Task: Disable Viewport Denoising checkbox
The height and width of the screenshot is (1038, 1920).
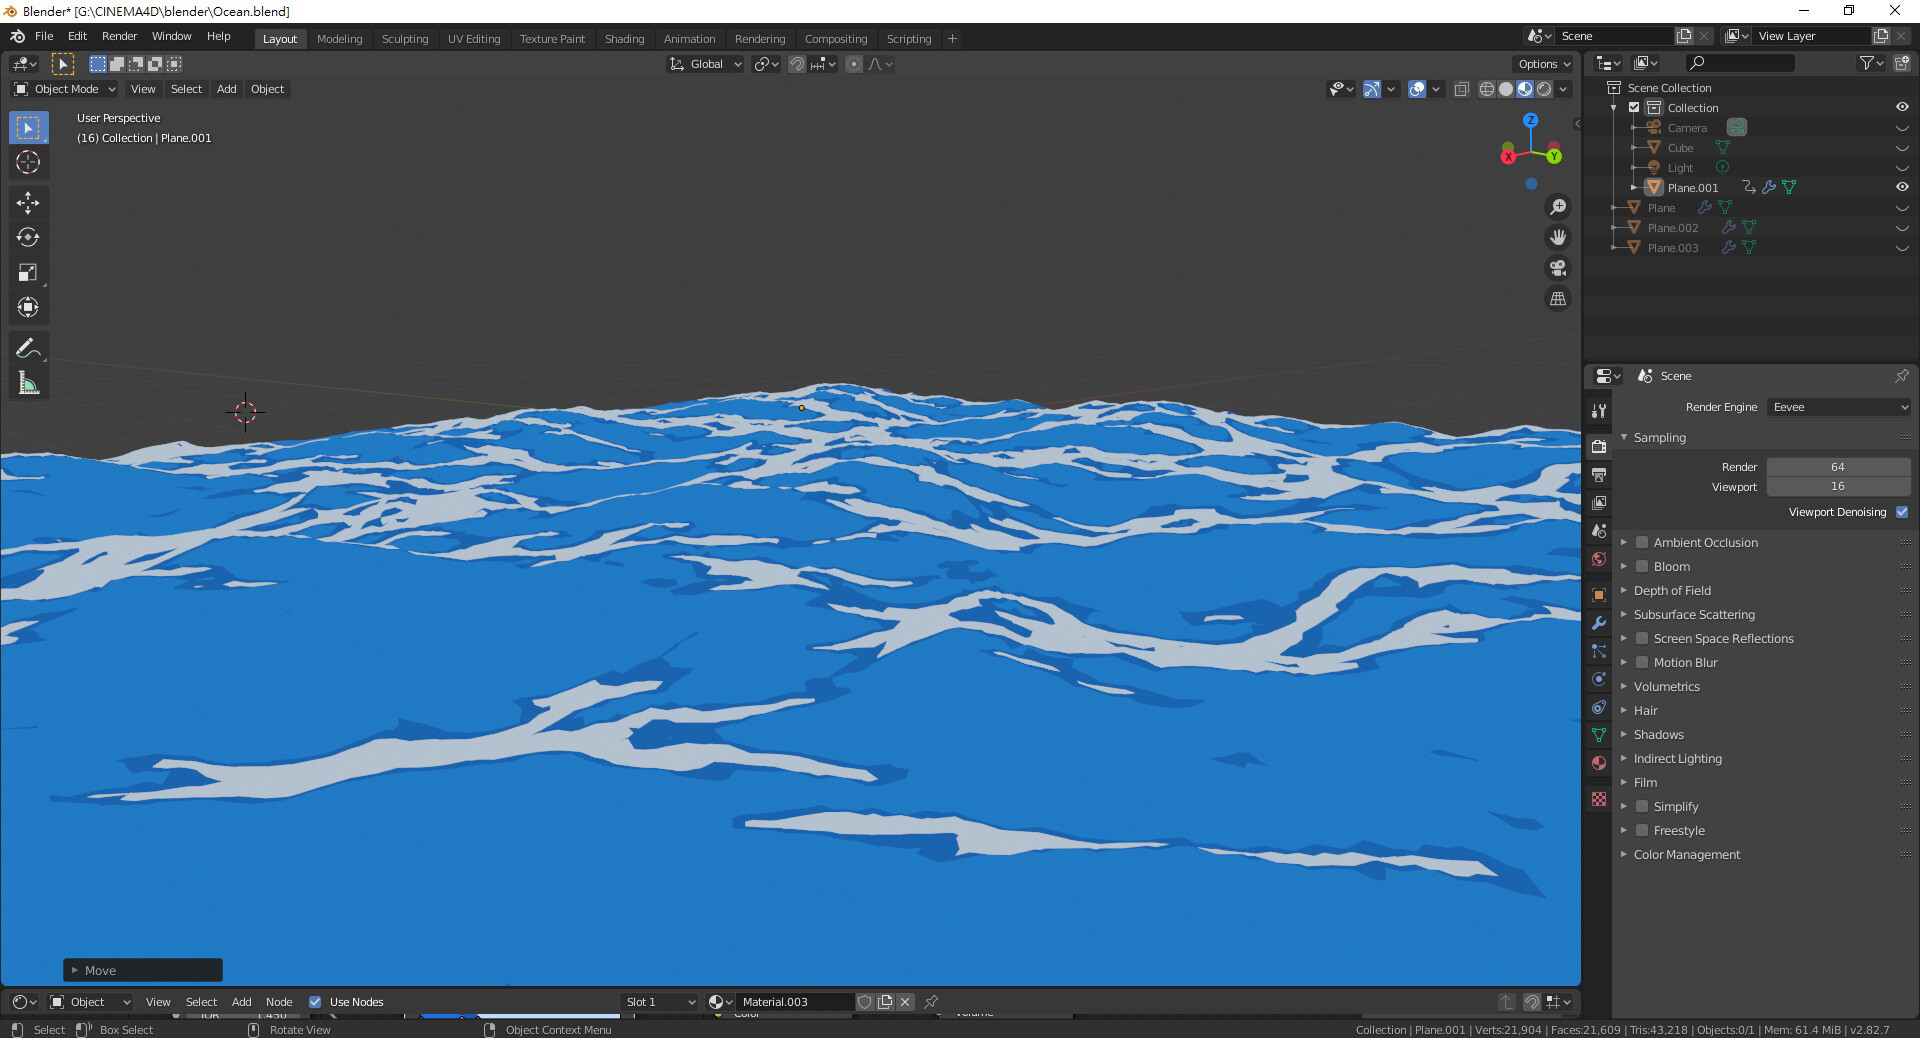Action: 1902,512
